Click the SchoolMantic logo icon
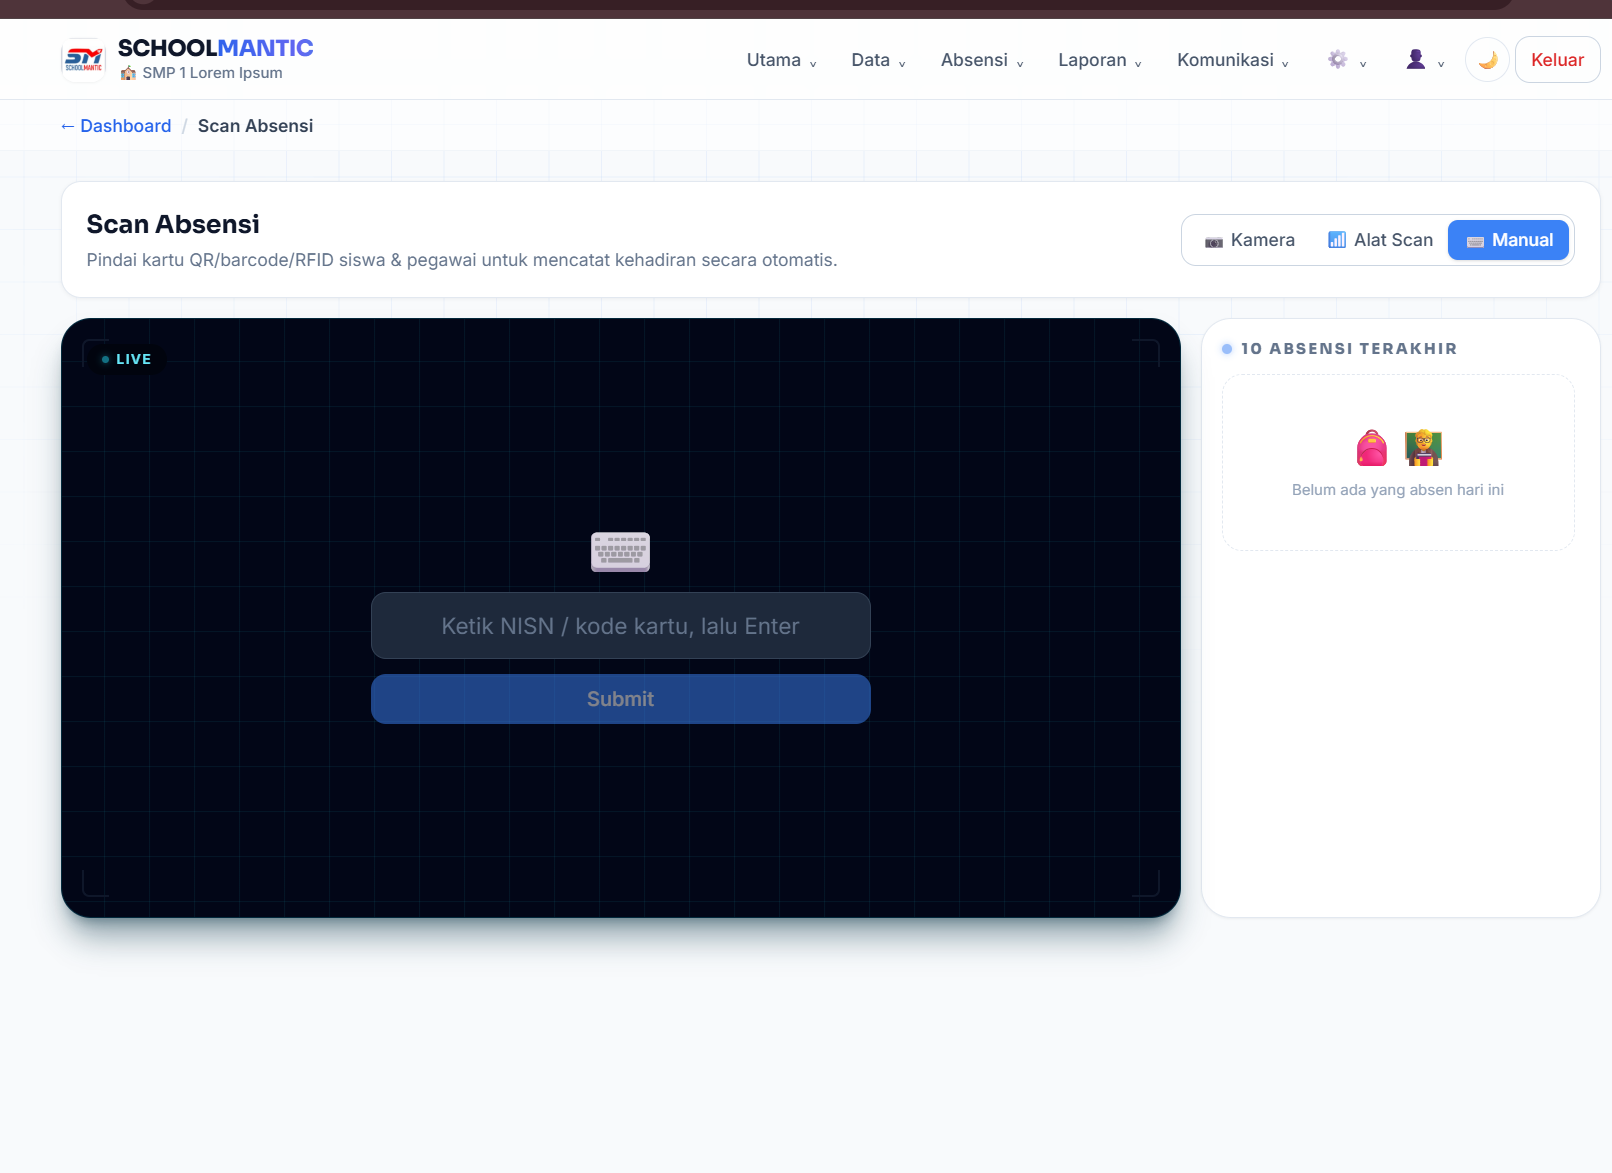 pos(84,60)
